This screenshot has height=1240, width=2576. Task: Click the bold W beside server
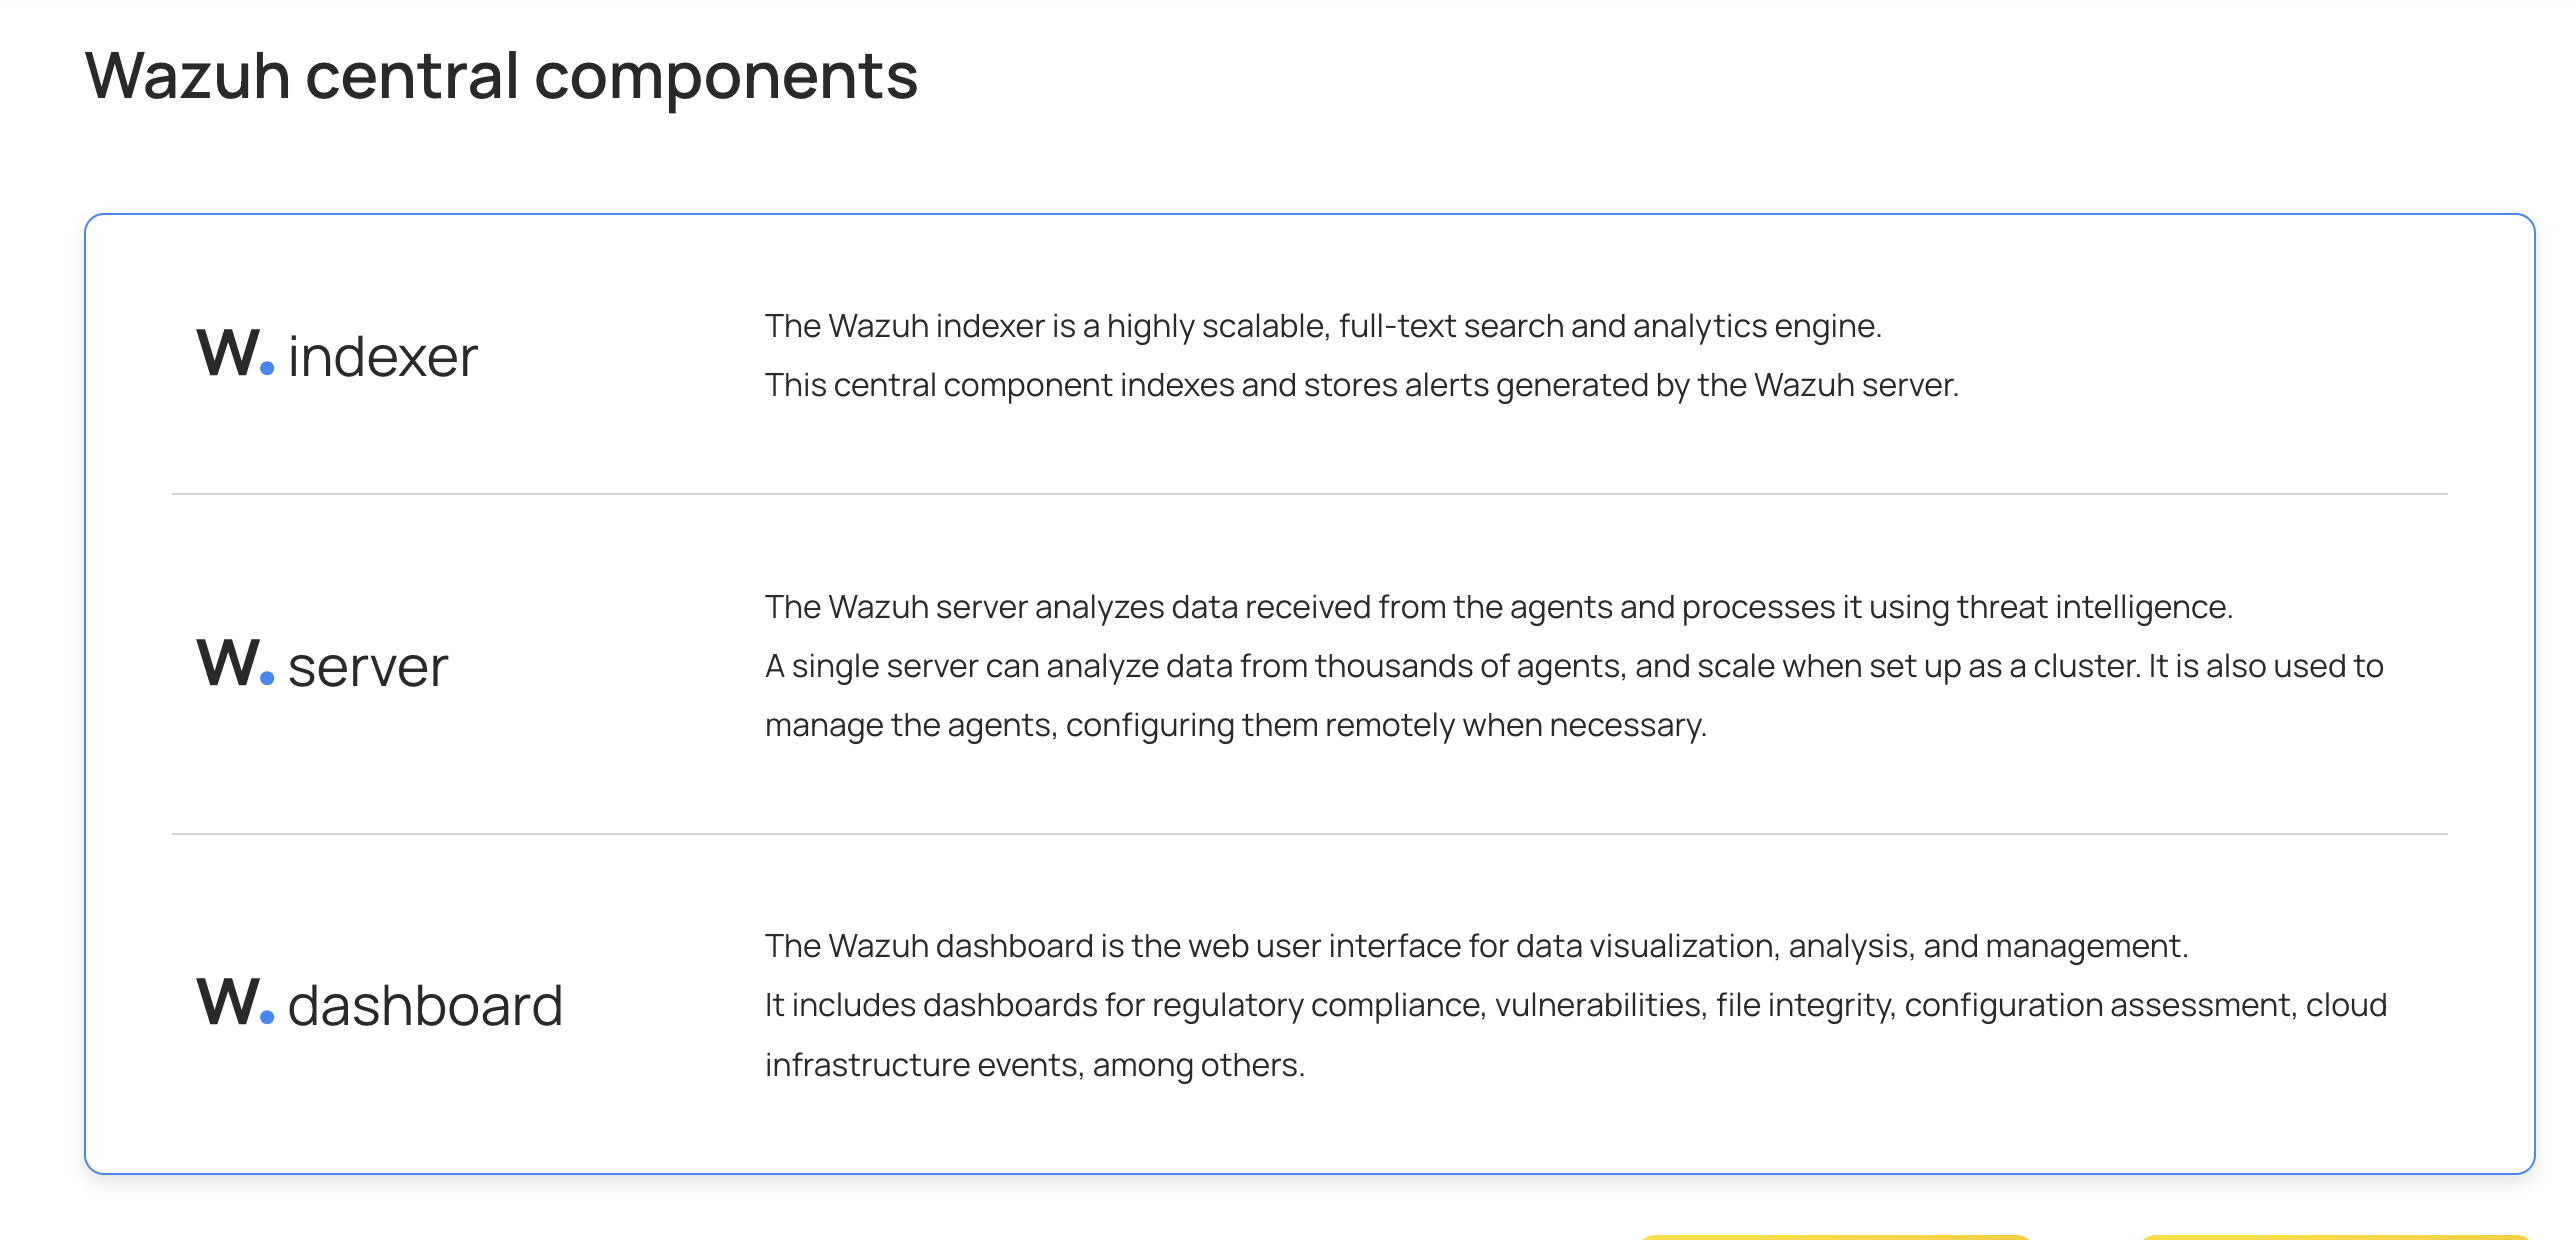coord(227,663)
